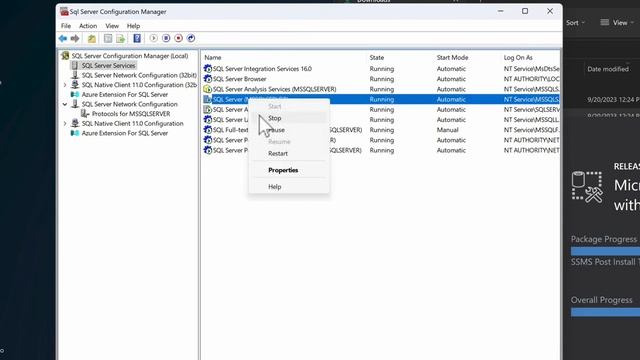Open Sort dropdown in the background window

[575, 23]
